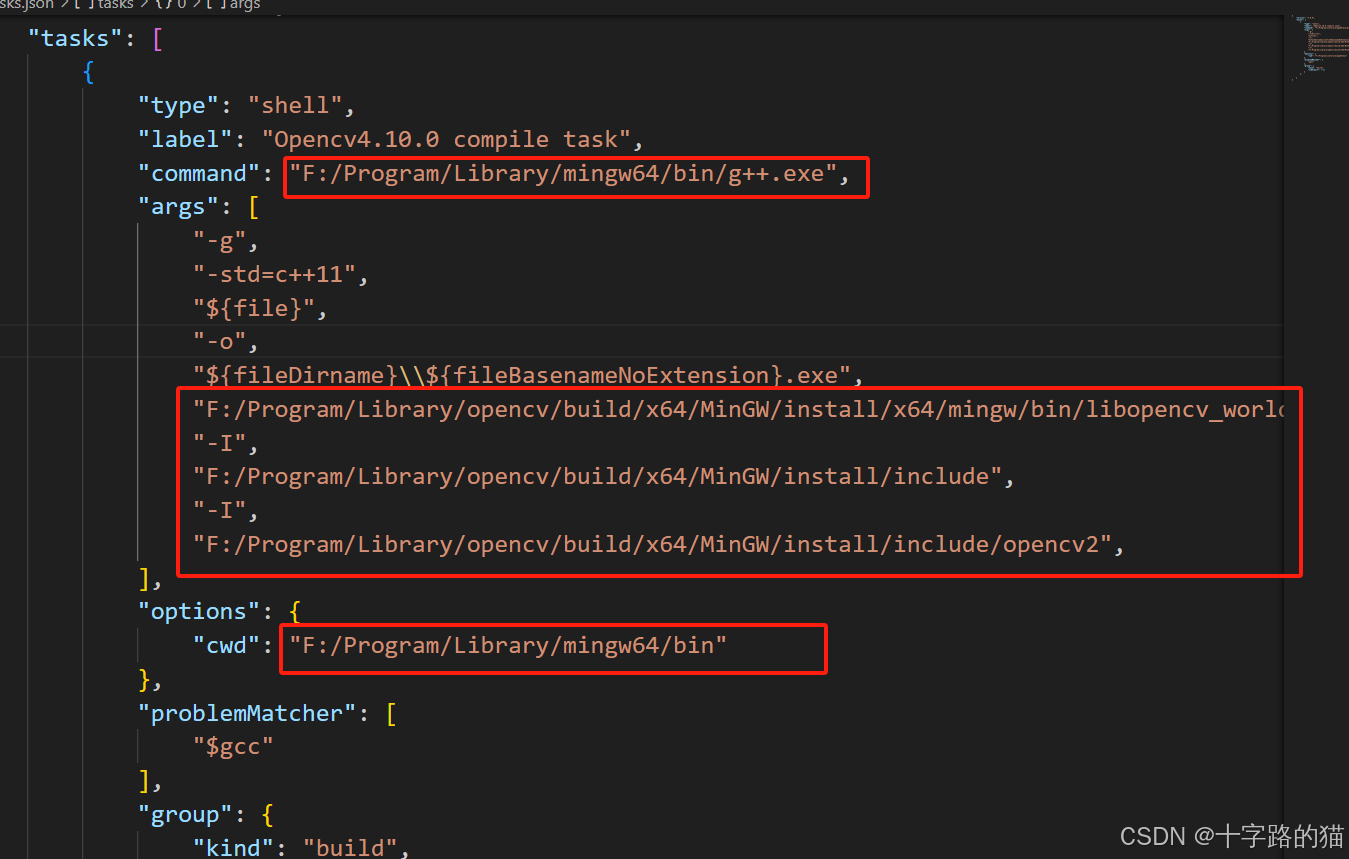The image size is (1349, 859).
Task: Select the "${file}" argument
Action: 255,308
